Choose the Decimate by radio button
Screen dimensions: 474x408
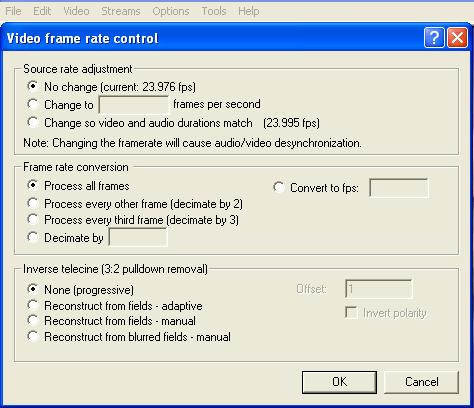click(x=33, y=237)
